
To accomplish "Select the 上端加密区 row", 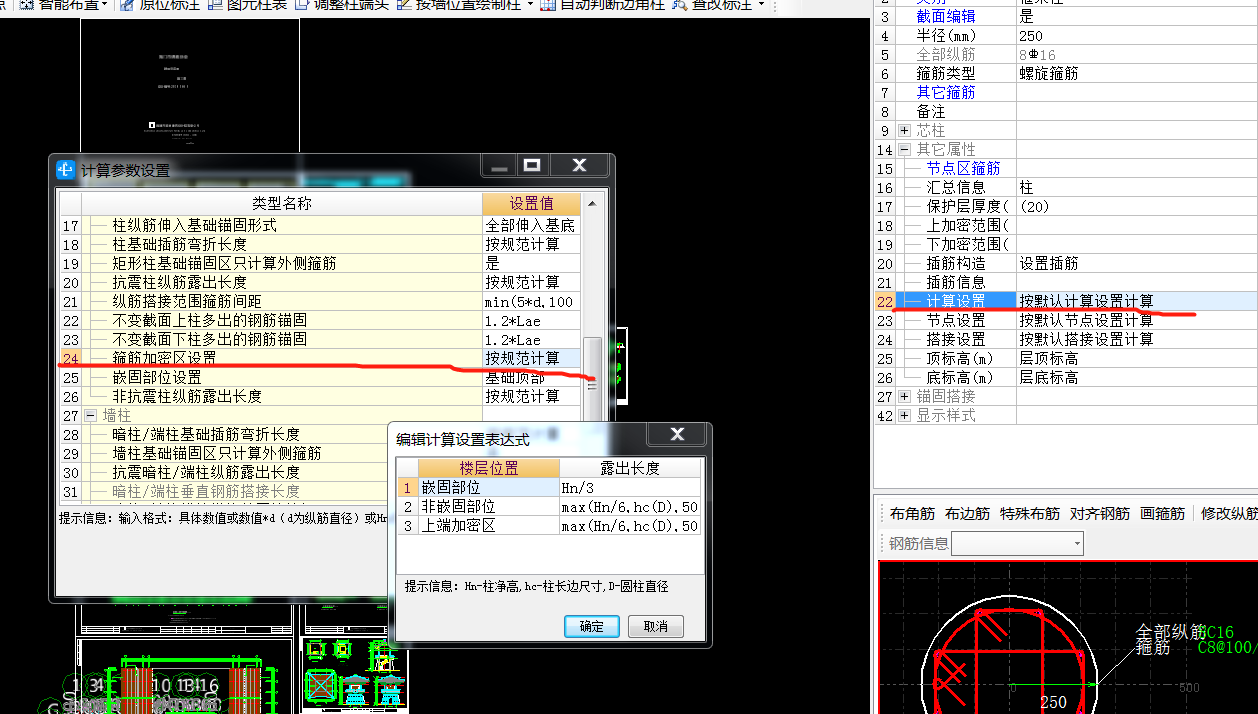I will click(x=547, y=526).
